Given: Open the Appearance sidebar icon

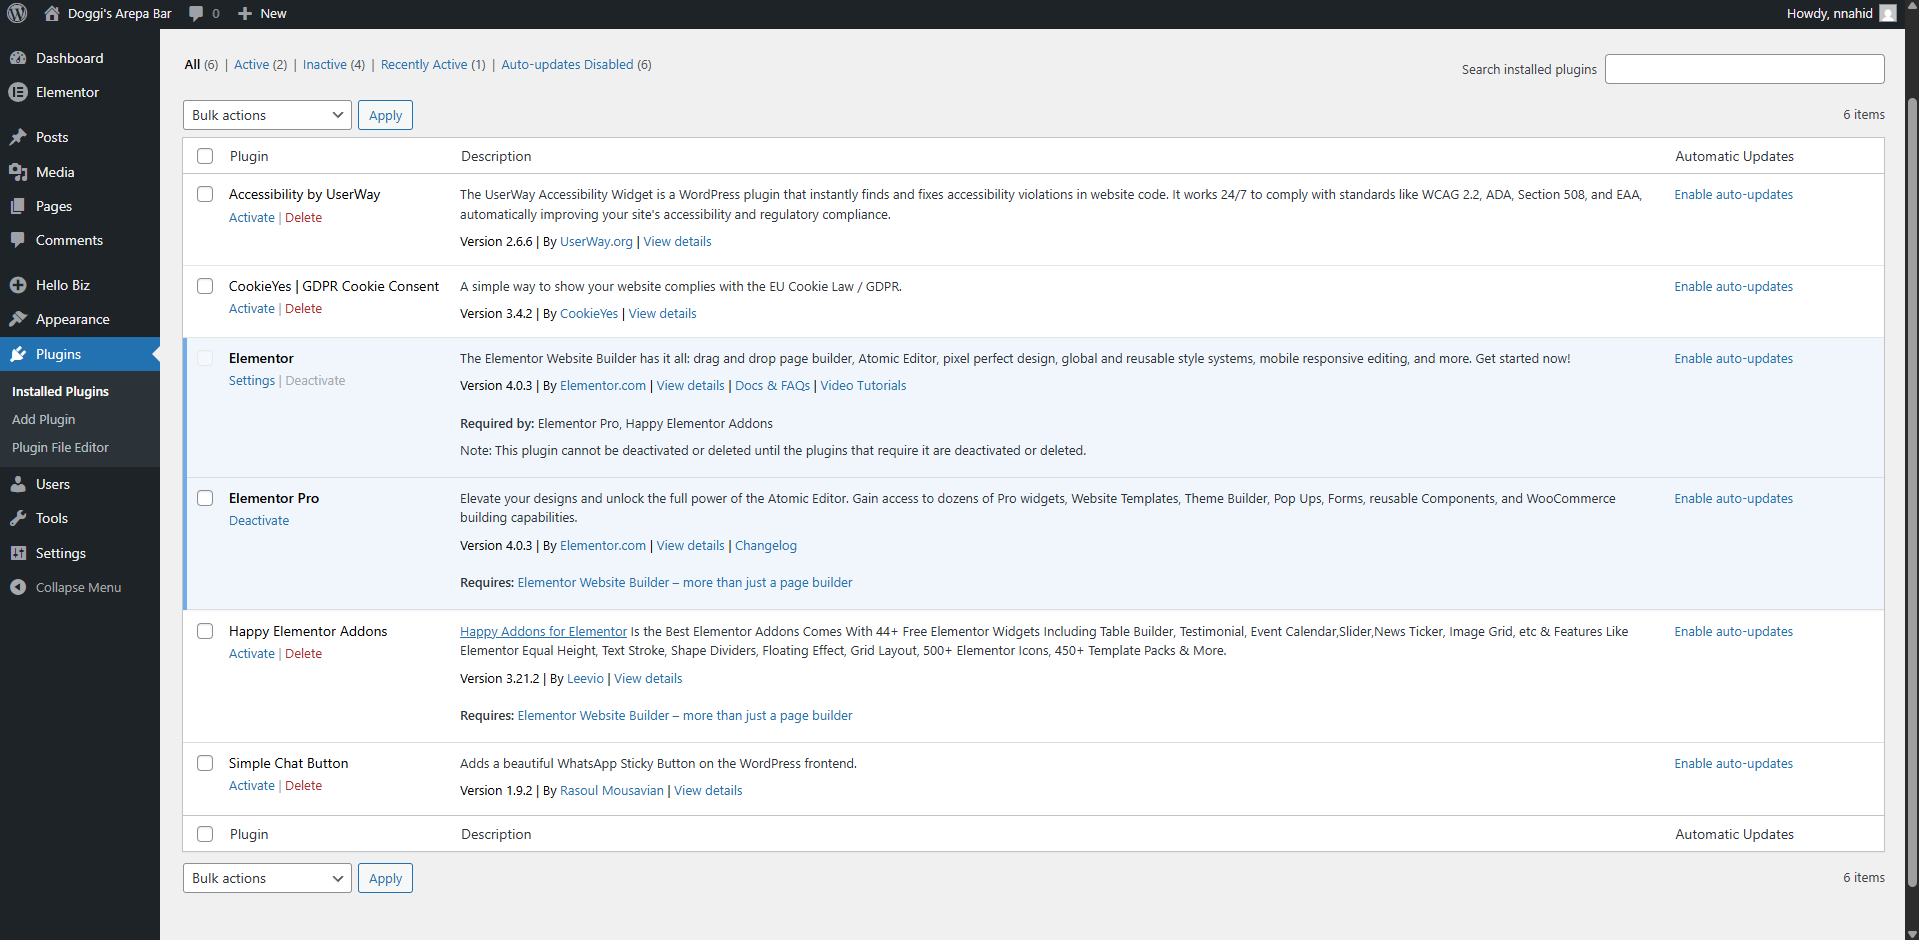Looking at the screenshot, I should click(20, 319).
